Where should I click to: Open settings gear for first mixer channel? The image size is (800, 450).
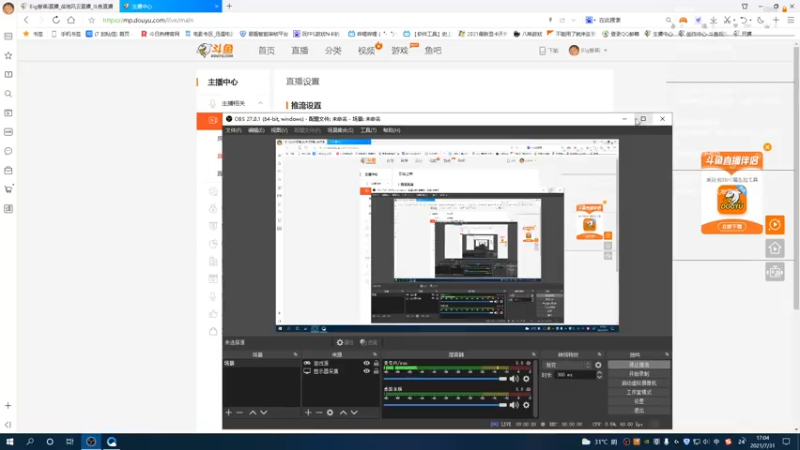coord(526,379)
